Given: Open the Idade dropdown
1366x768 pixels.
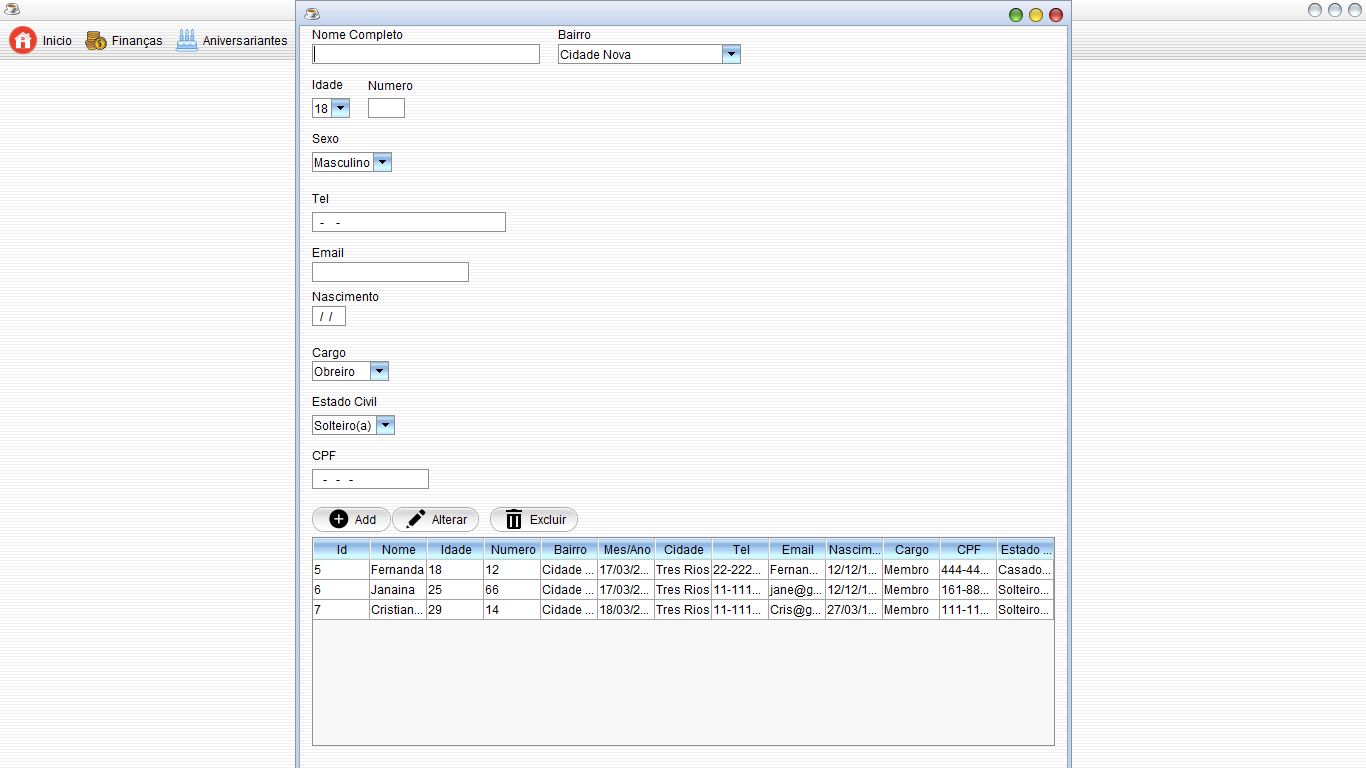Looking at the screenshot, I should pos(340,108).
